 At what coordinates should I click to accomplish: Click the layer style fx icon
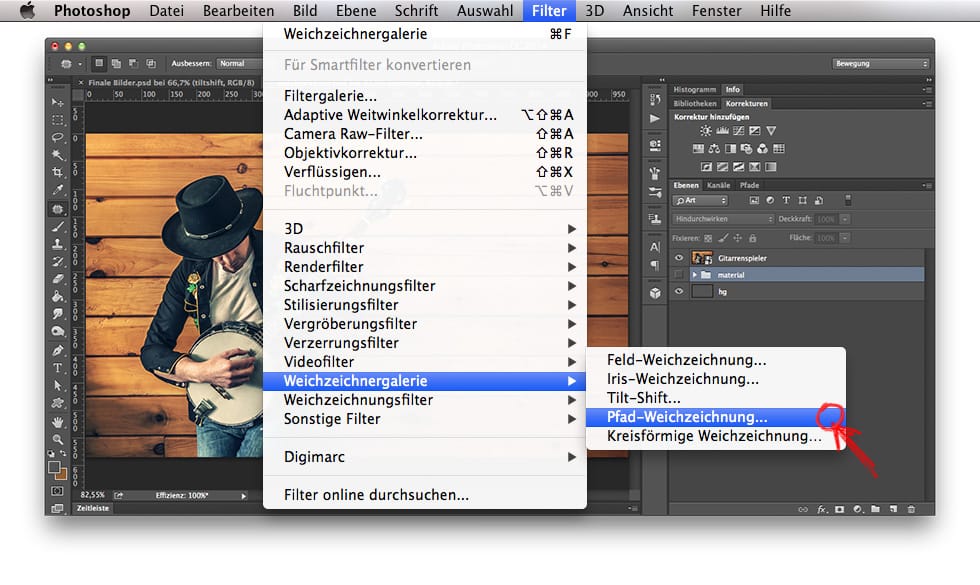[822, 509]
